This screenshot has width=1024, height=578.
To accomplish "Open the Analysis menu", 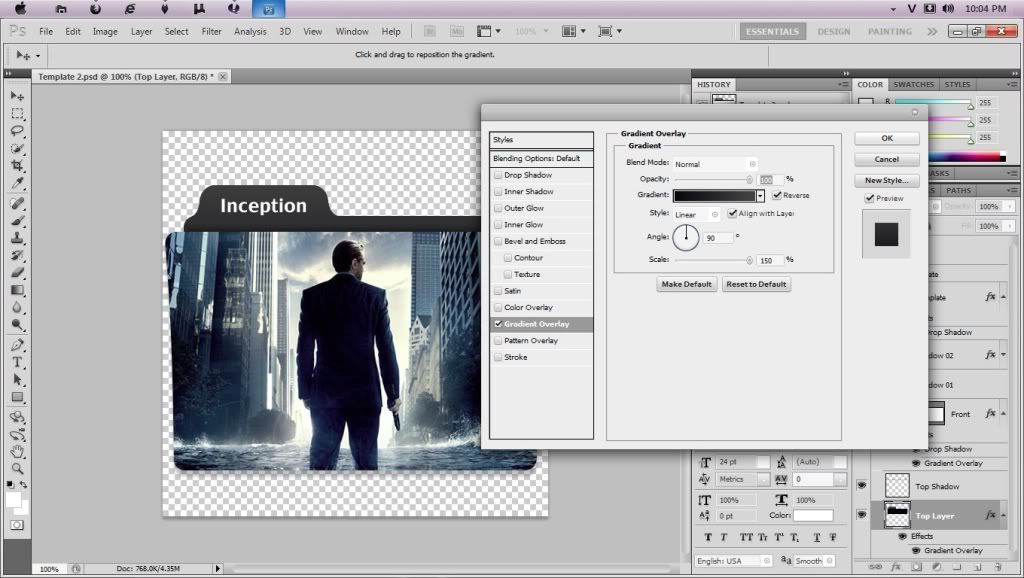I will coord(250,31).
